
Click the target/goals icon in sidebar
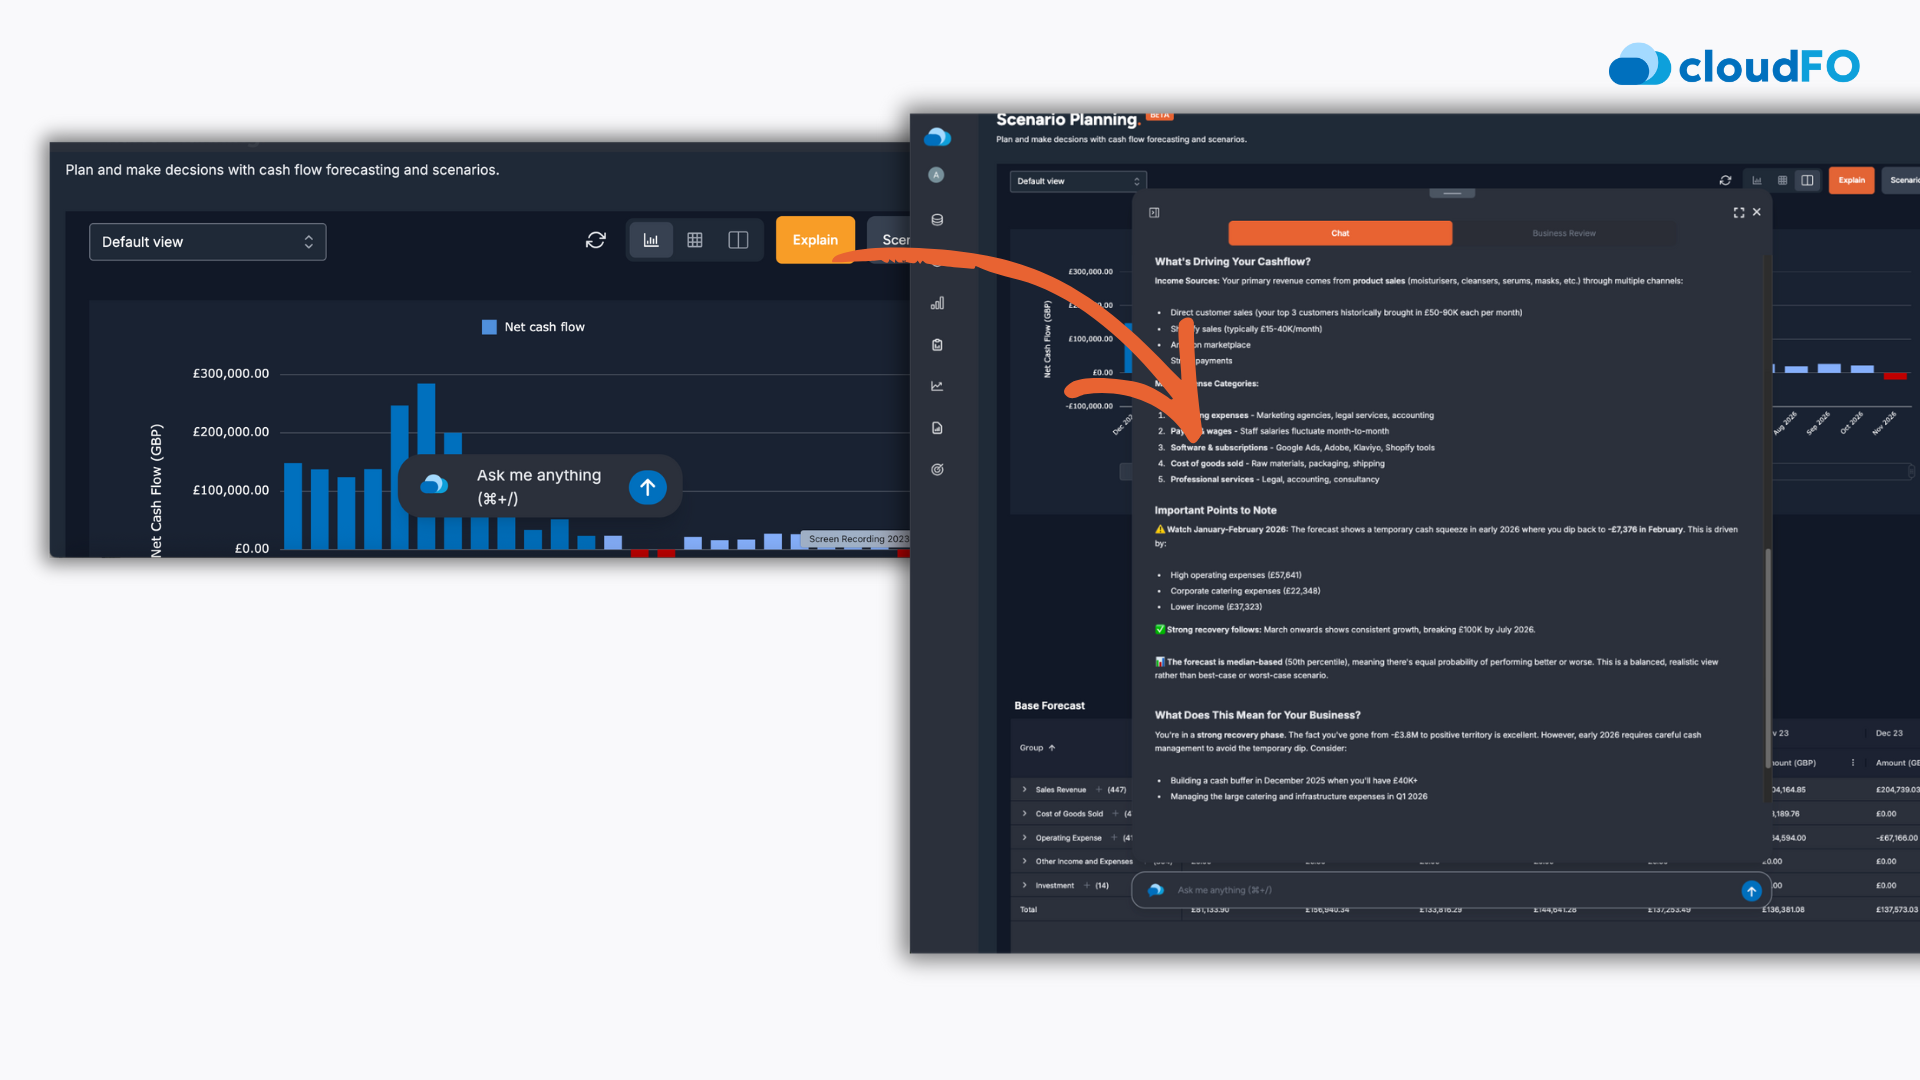coord(937,468)
